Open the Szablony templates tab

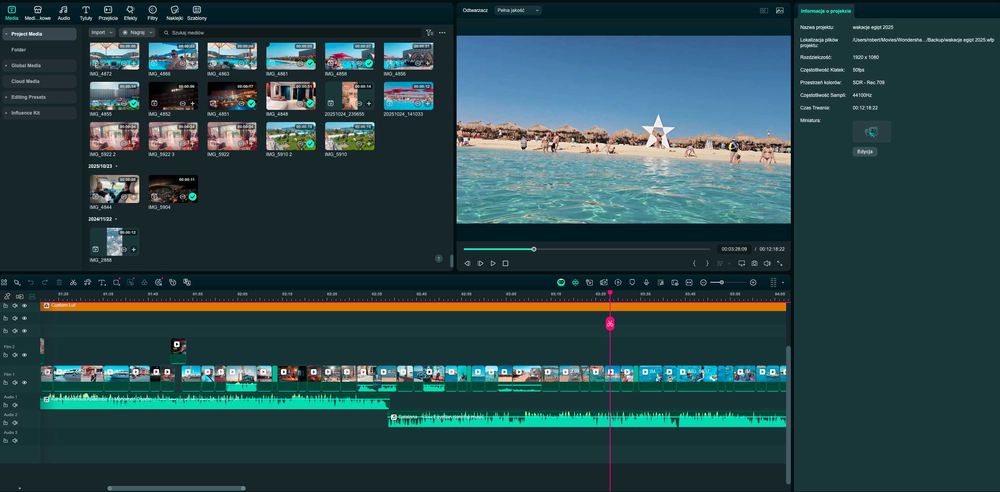[197, 13]
